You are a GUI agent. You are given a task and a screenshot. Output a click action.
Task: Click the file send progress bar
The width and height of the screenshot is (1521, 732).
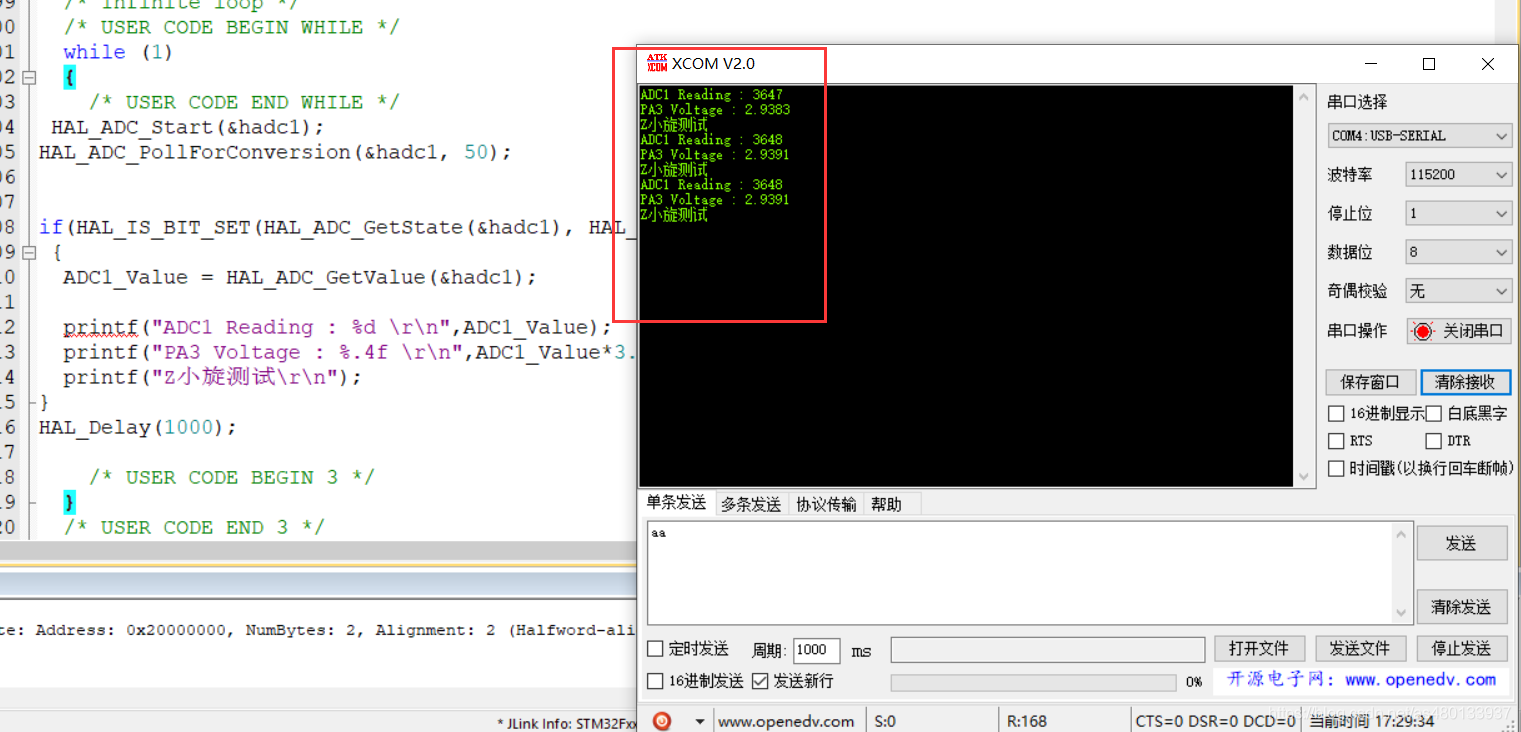pos(1033,682)
